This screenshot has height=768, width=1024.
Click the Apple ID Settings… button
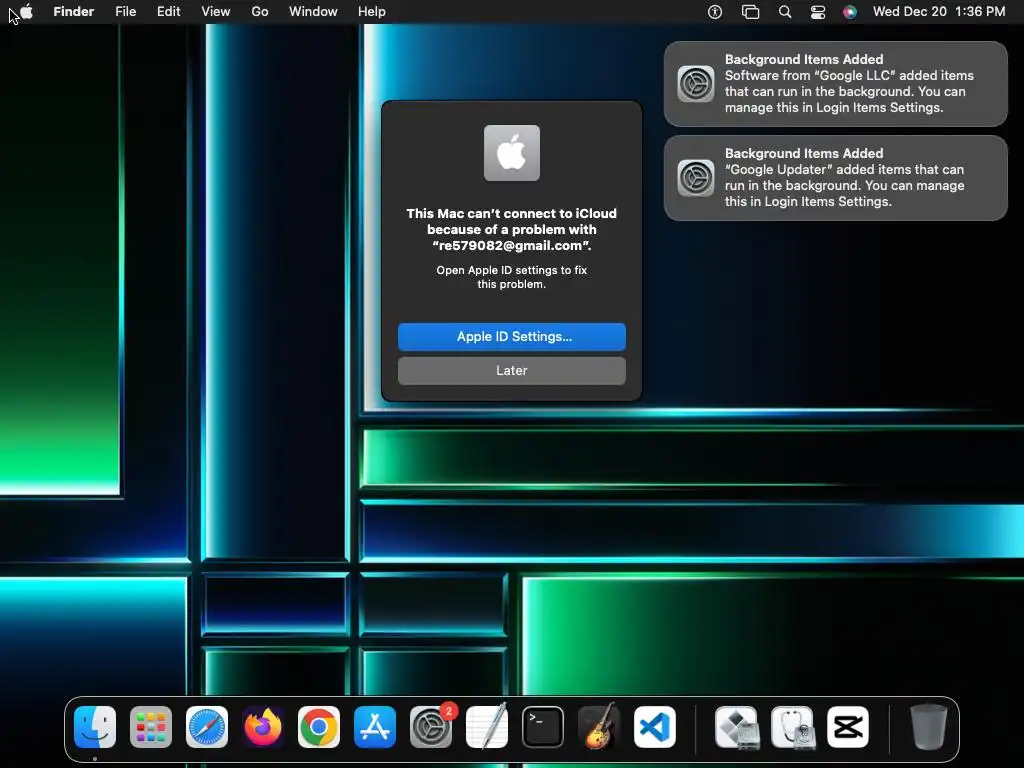point(512,337)
